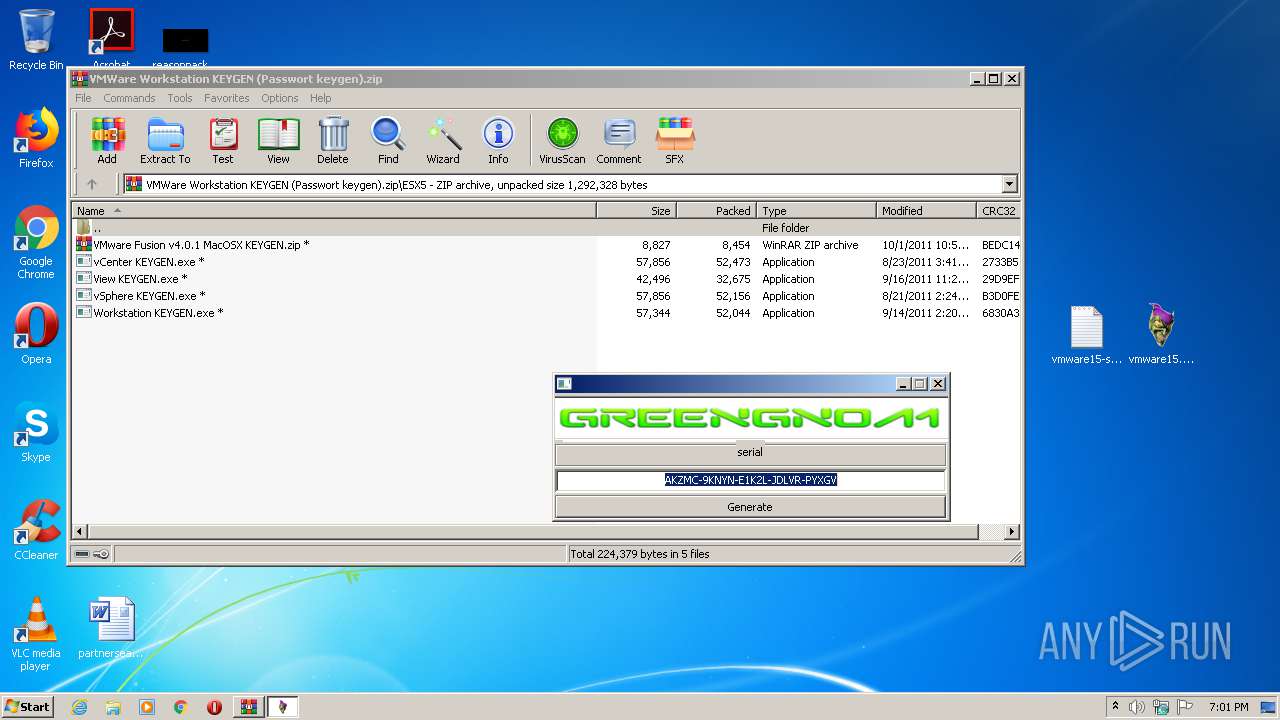Screen dimensions: 1280x720
Task: Select VMware Fusion v4.0.1 MacOSX KEYGEN.zip
Action: pyautogui.click(x=546, y=245)
